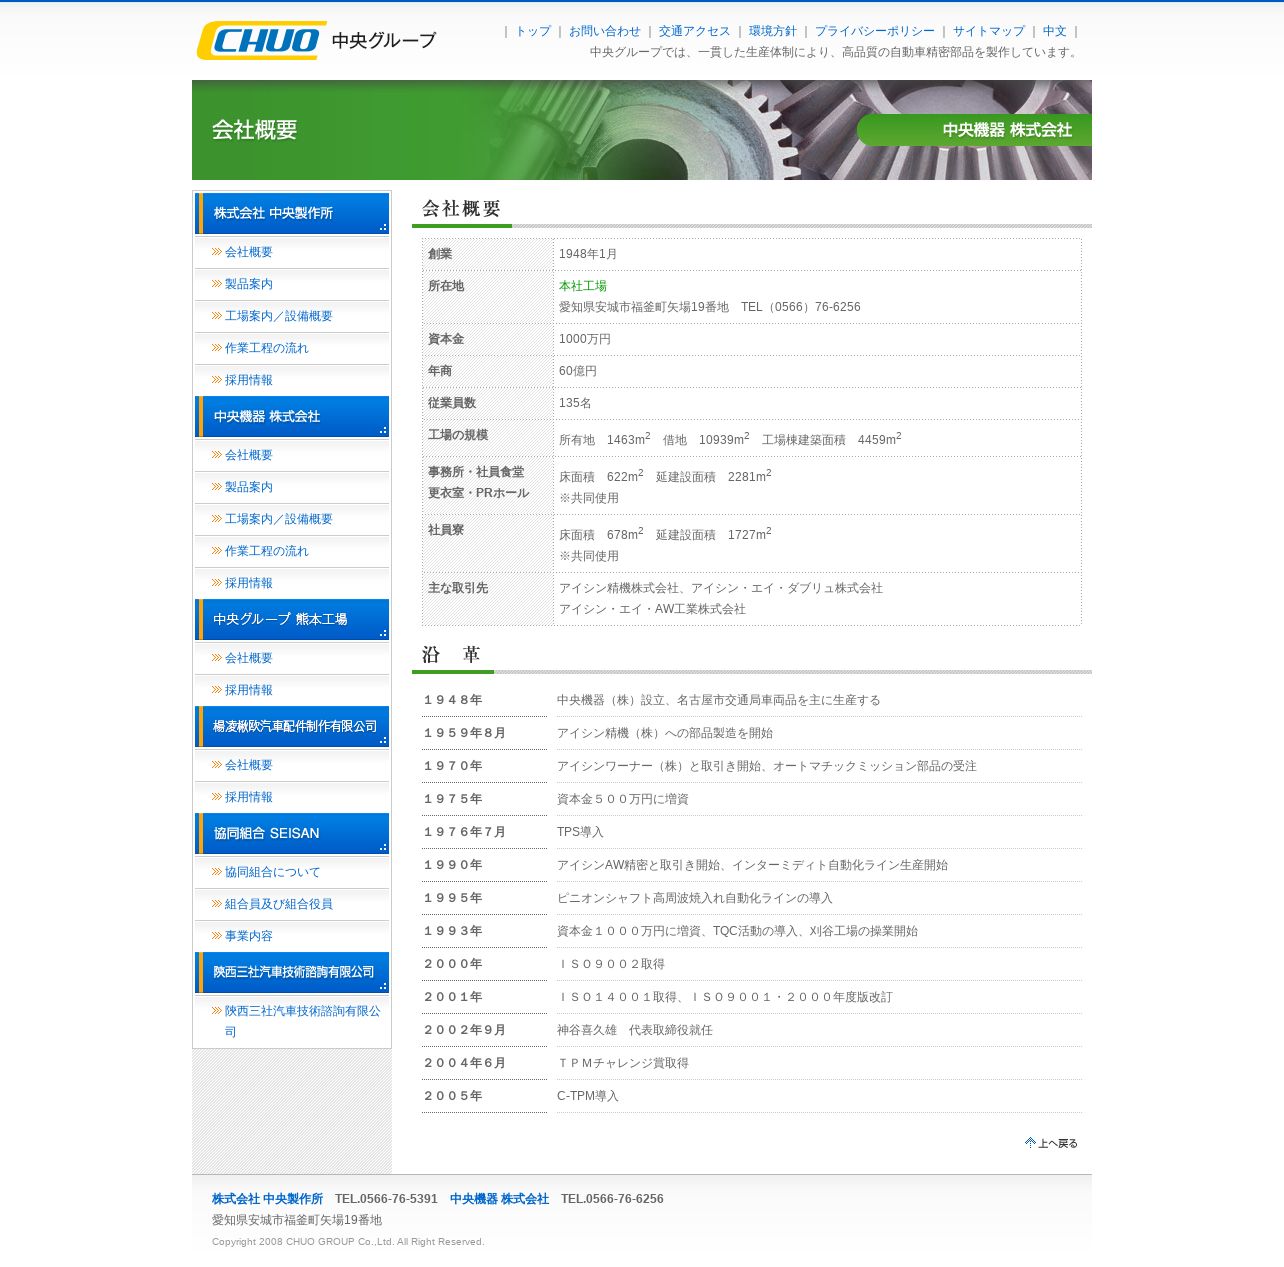The height and width of the screenshot is (1267, 1284).
Task: Open 会社概要 under 中央機器 株式会社
Action: [x=248, y=455]
